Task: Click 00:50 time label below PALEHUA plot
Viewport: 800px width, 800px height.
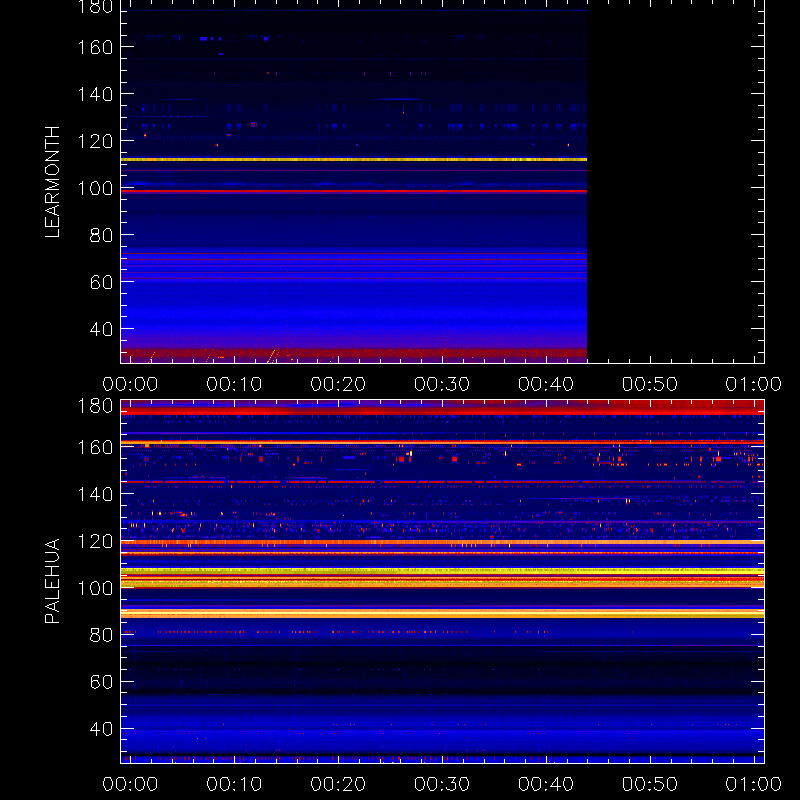Action: [650, 784]
